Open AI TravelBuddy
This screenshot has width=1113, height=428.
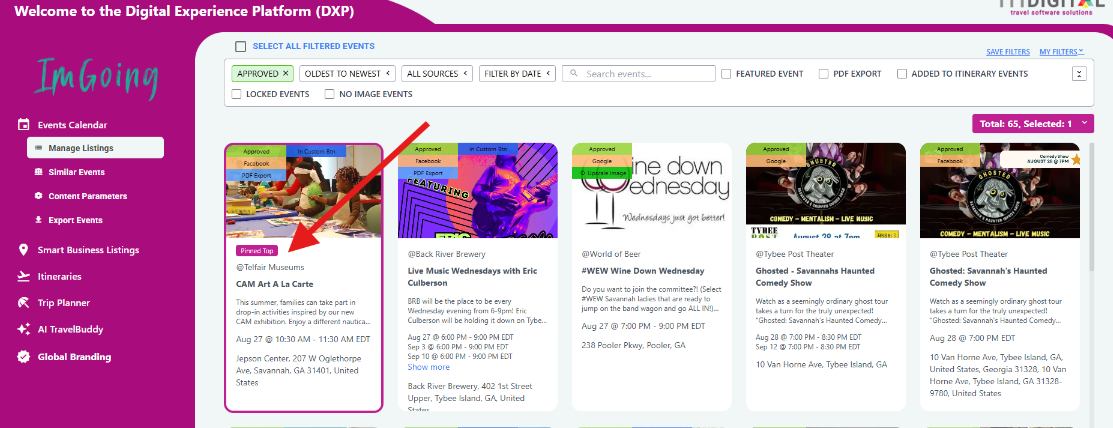click(x=70, y=329)
